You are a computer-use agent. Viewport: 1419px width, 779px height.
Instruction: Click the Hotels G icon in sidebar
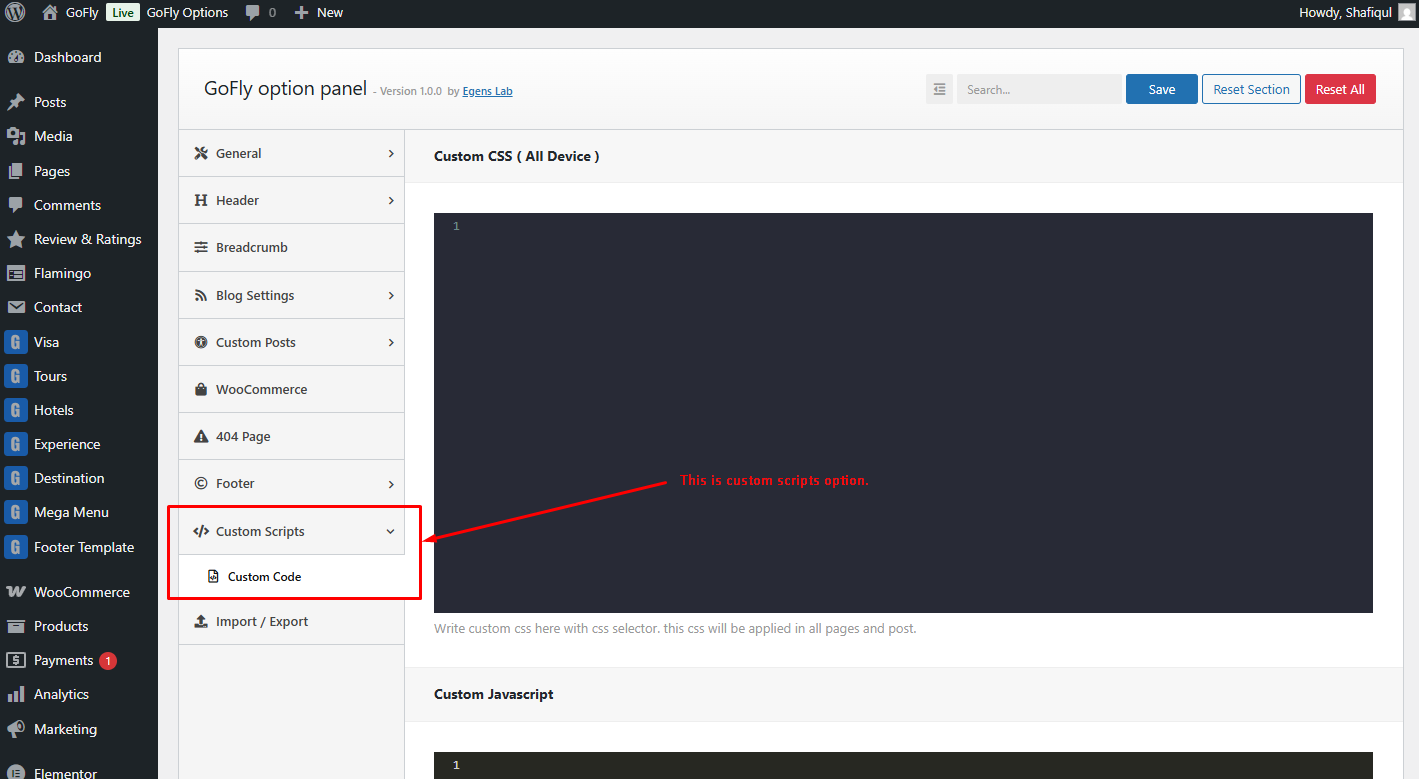pos(16,410)
